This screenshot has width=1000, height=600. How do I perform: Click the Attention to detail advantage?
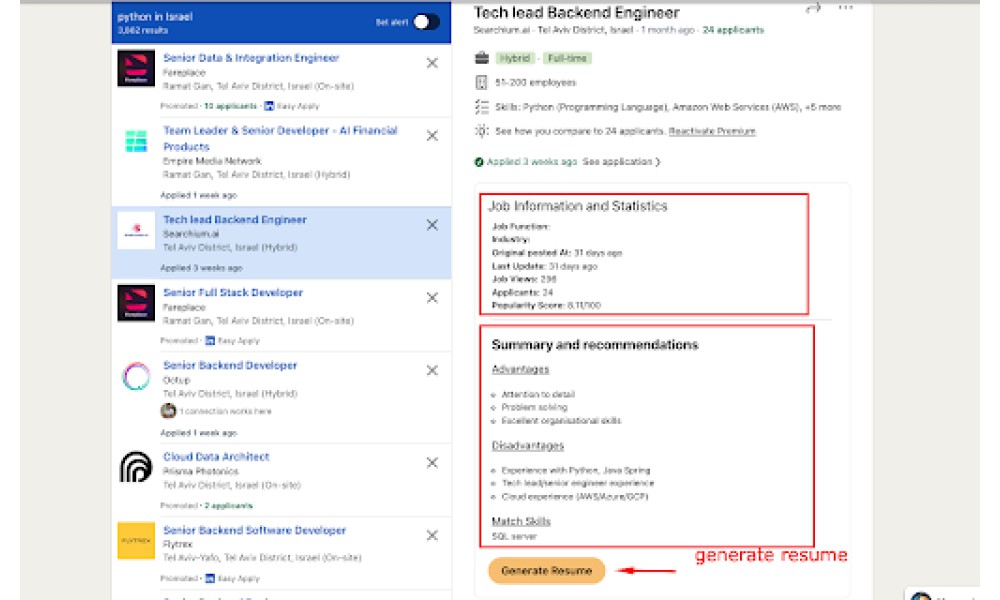538,395
